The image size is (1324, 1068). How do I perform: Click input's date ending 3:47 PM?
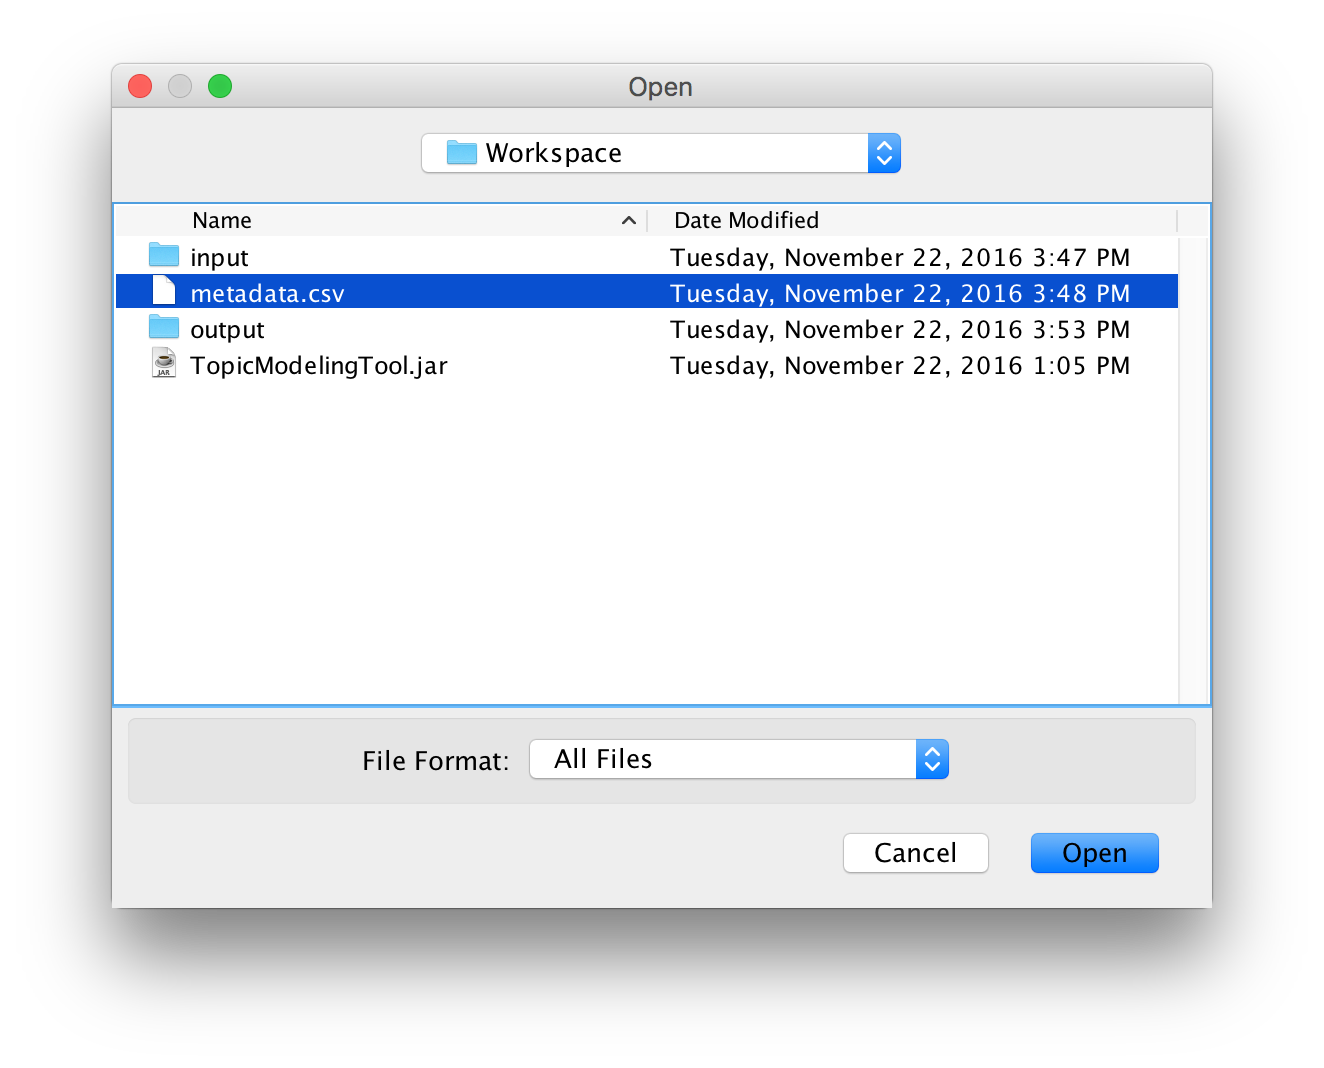pyautogui.click(x=900, y=258)
